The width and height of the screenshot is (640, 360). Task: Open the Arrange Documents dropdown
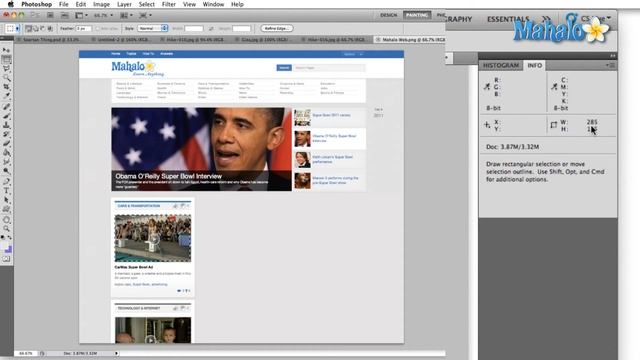(126, 16)
